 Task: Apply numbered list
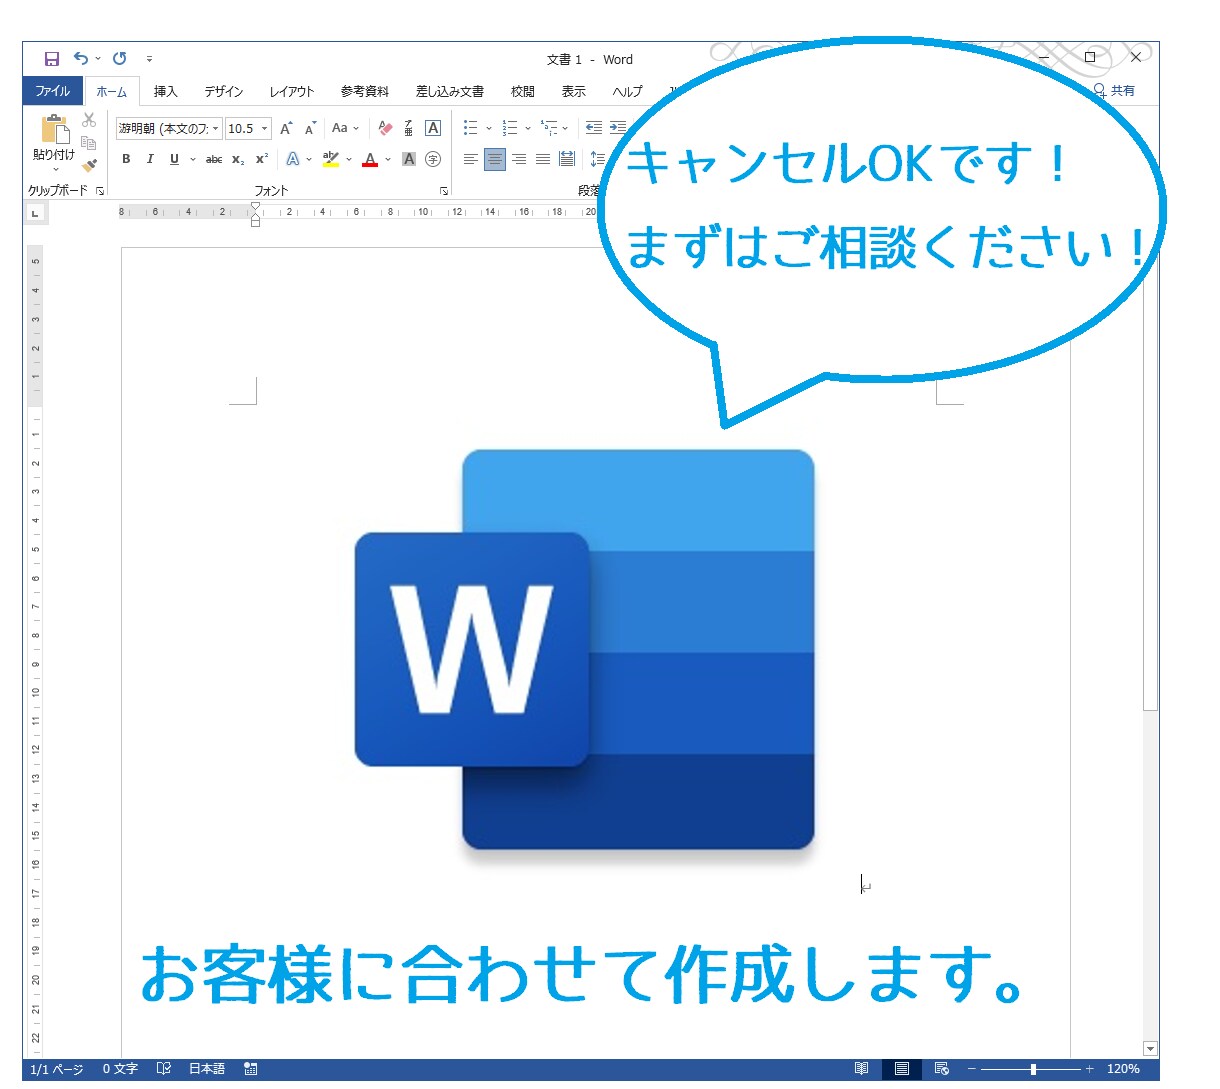click(x=510, y=128)
